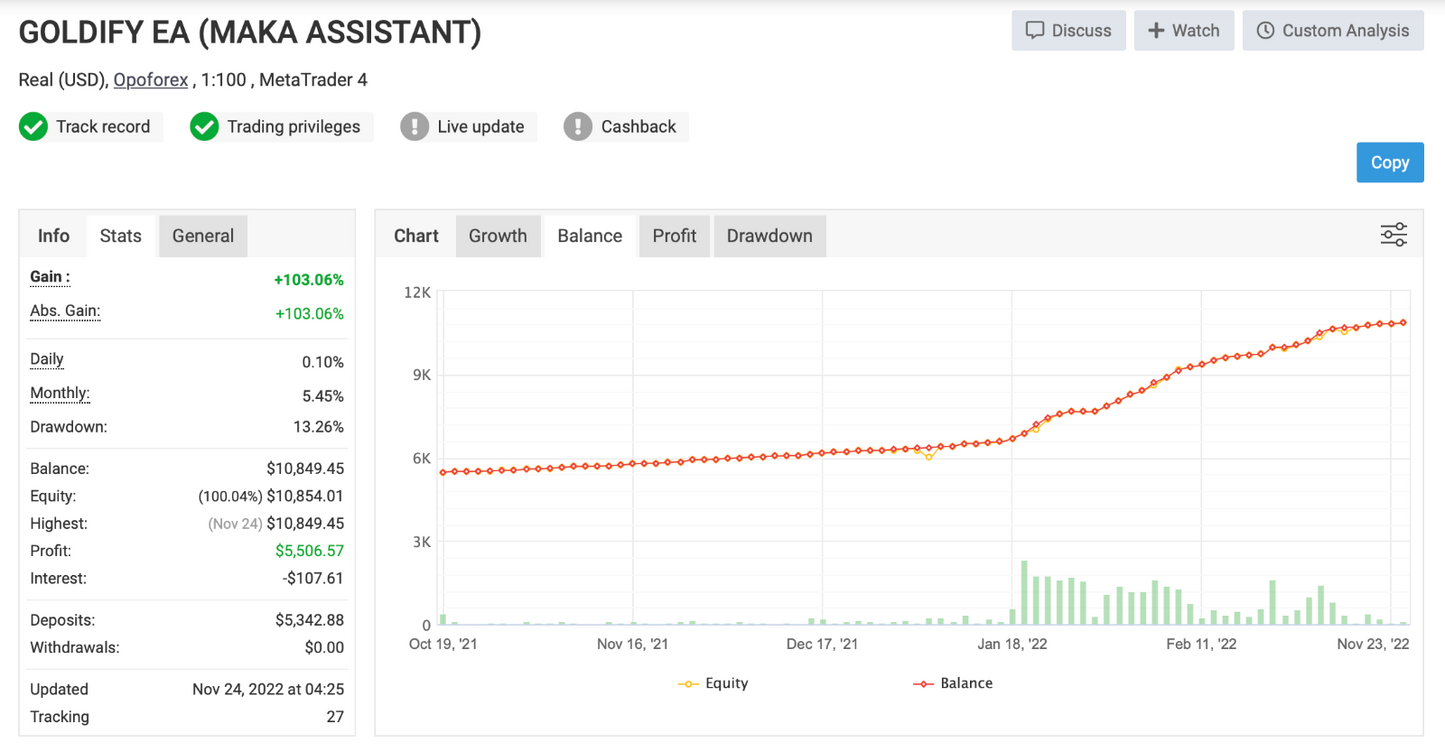This screenshot has width=1445, height=752.
Task: Select the Balance chart tab
Action: click(x=590, y=236)
